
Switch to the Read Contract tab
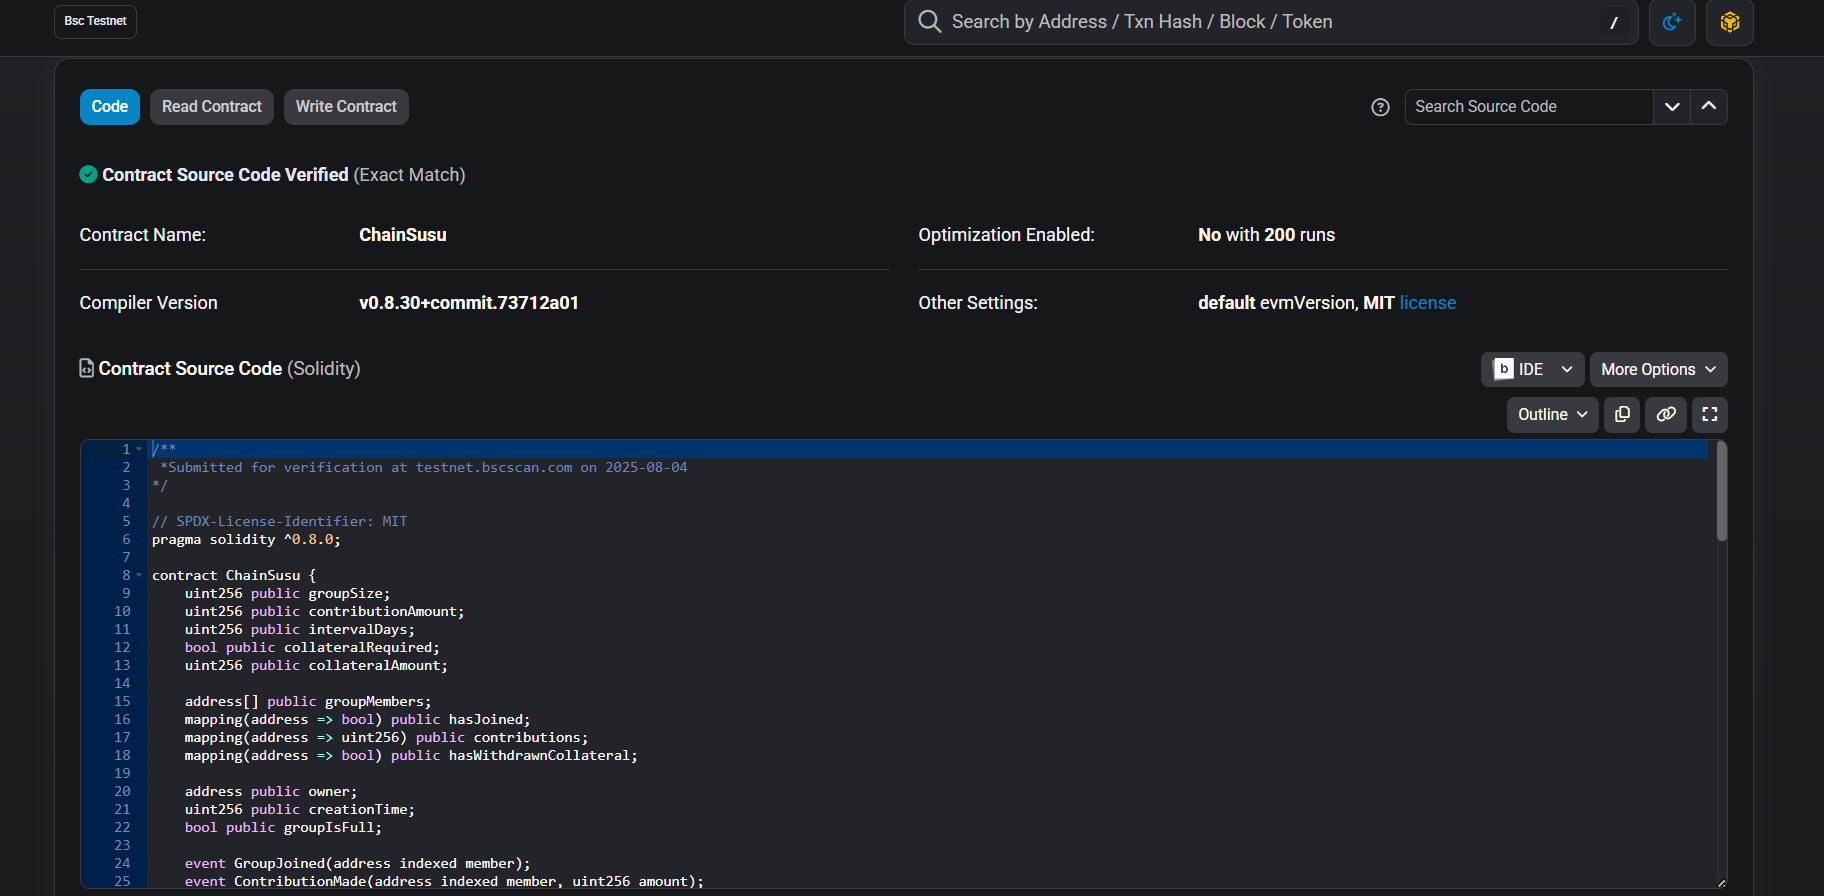pyautogui.click(x=212, y=107)
